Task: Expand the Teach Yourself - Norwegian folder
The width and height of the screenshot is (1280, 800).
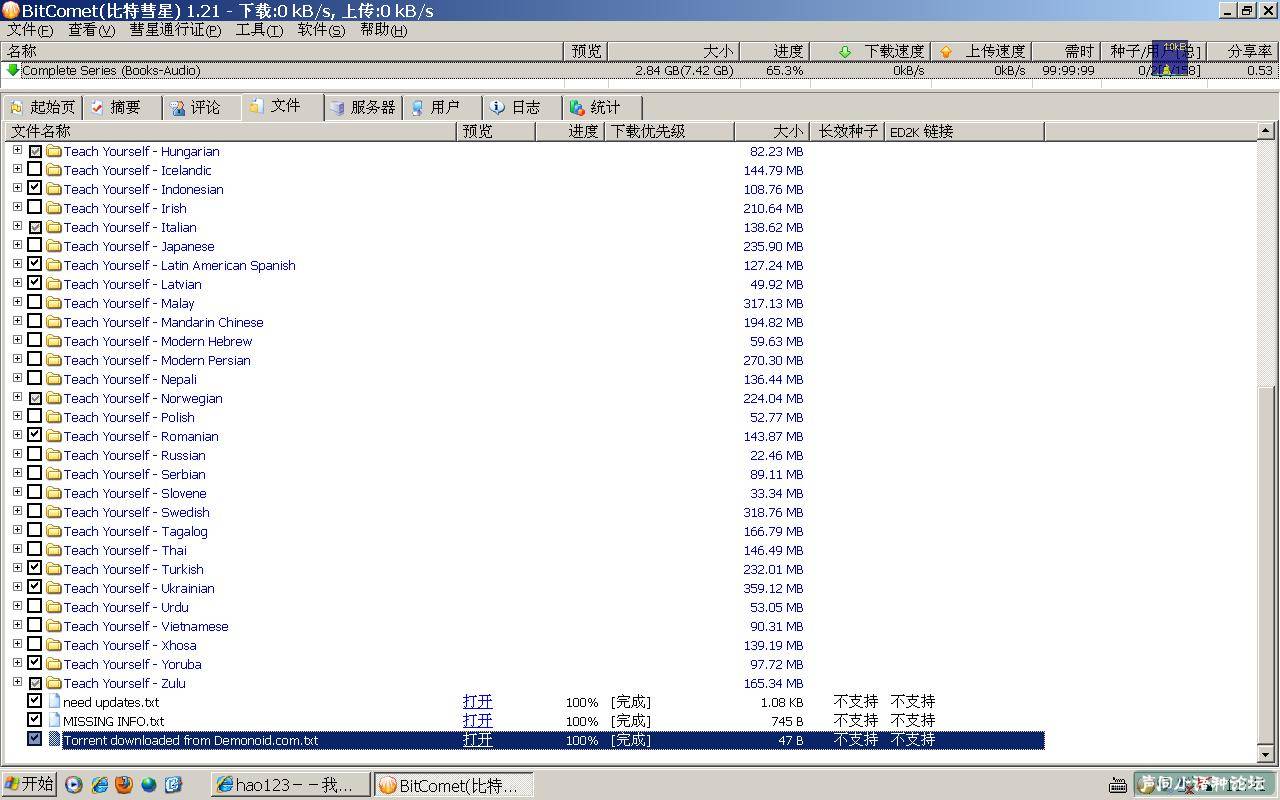Action: 17,398
